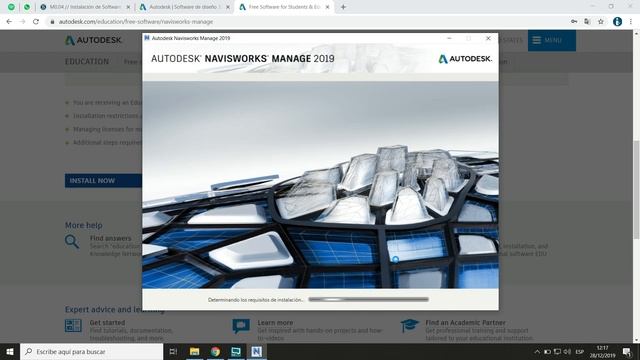640x360 pixels.
Task: Open the blue MENU button on the Autodesk site
Action: click(x=551, y=40)
